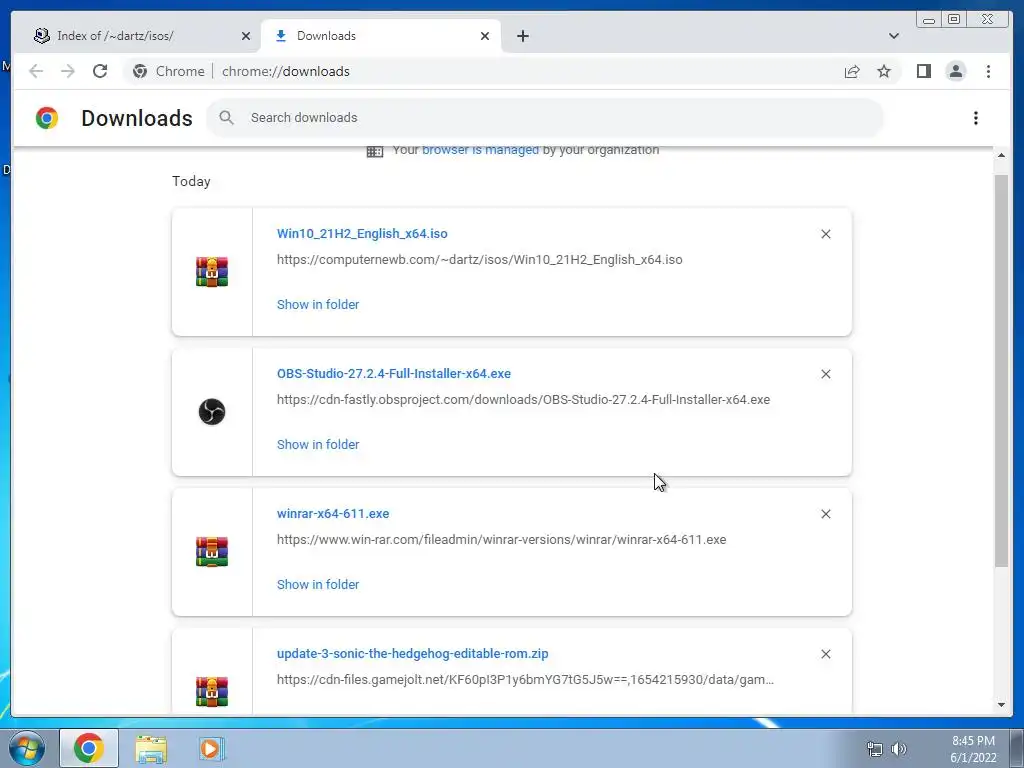Show winrar-x64-611.exe in folder
Image resolution: width=1024 pixels, height=768 pixels.
(318, 584)
